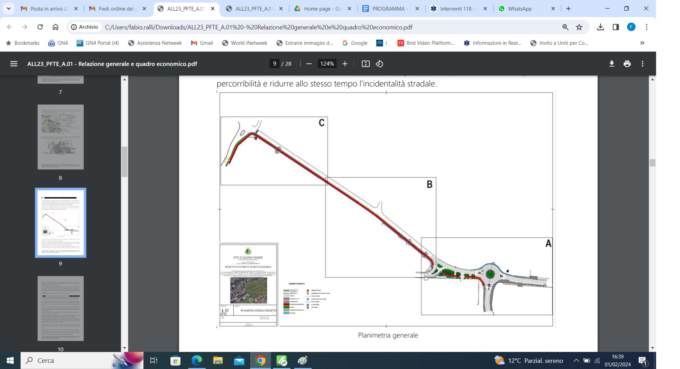Switch to the WhatsApp tab

click(526, 9)
